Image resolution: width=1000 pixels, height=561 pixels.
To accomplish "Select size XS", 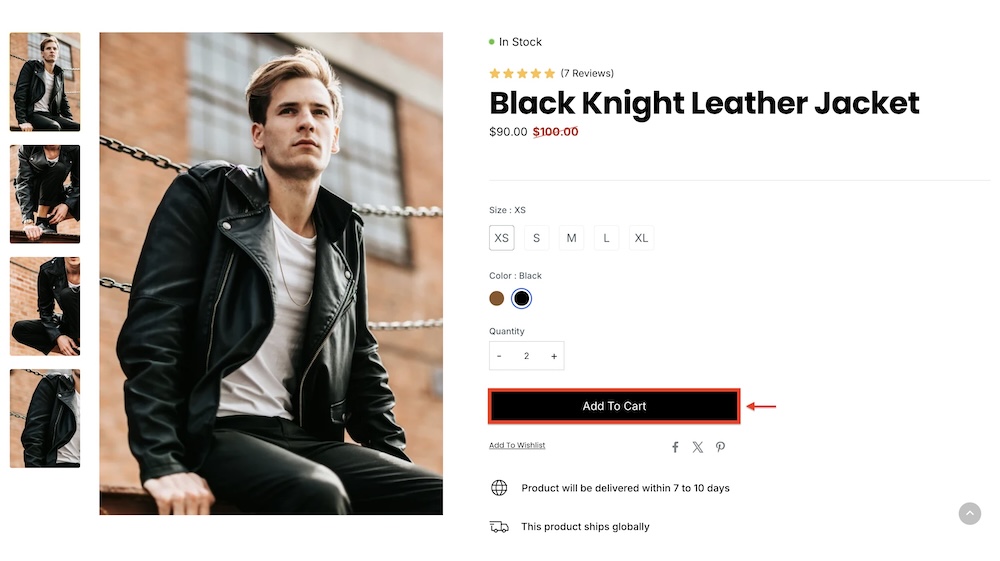I will [x=502, y=238].
